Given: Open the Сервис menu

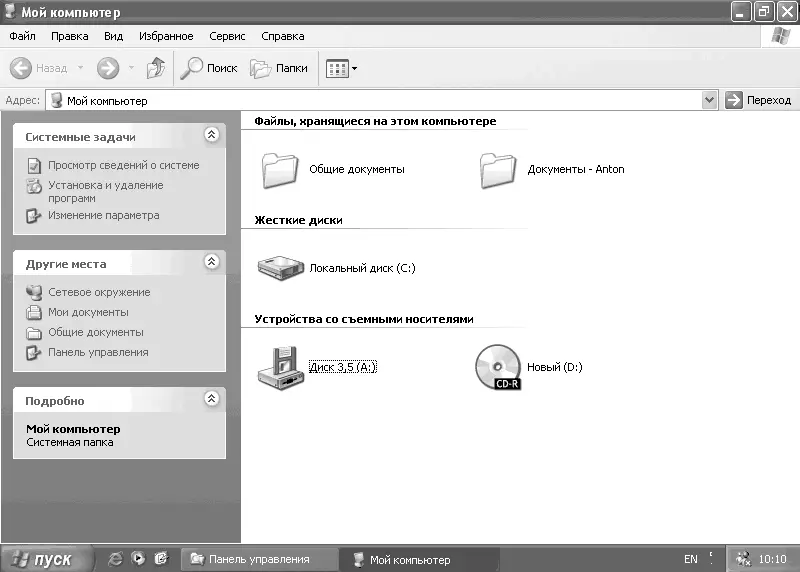Looking at the screenshot, I should [227, 36].
